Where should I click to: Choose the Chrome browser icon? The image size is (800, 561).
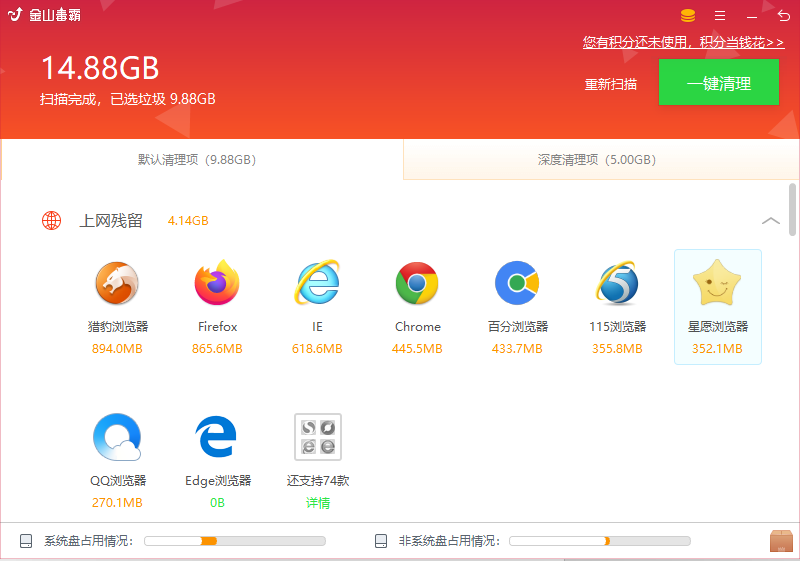click(417, 283)
